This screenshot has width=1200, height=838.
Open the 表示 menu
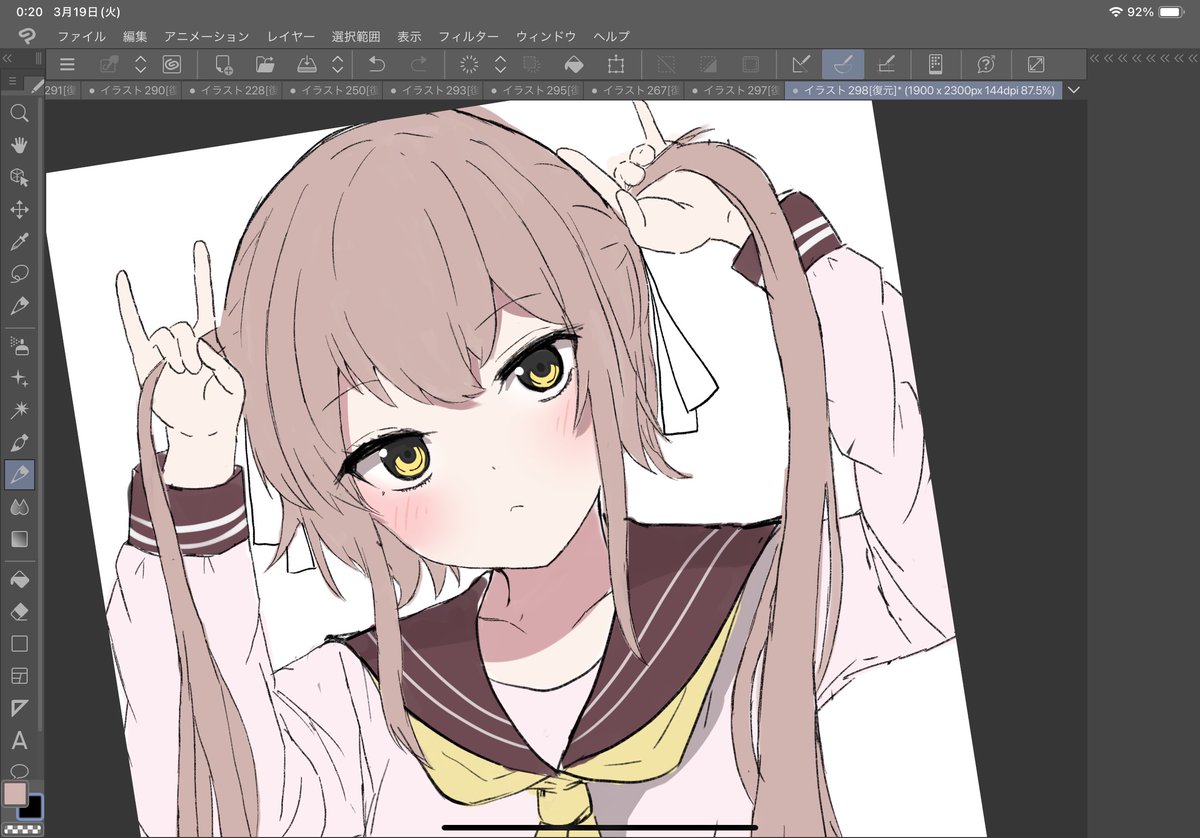pyautogui.click(x=409, y=36)
